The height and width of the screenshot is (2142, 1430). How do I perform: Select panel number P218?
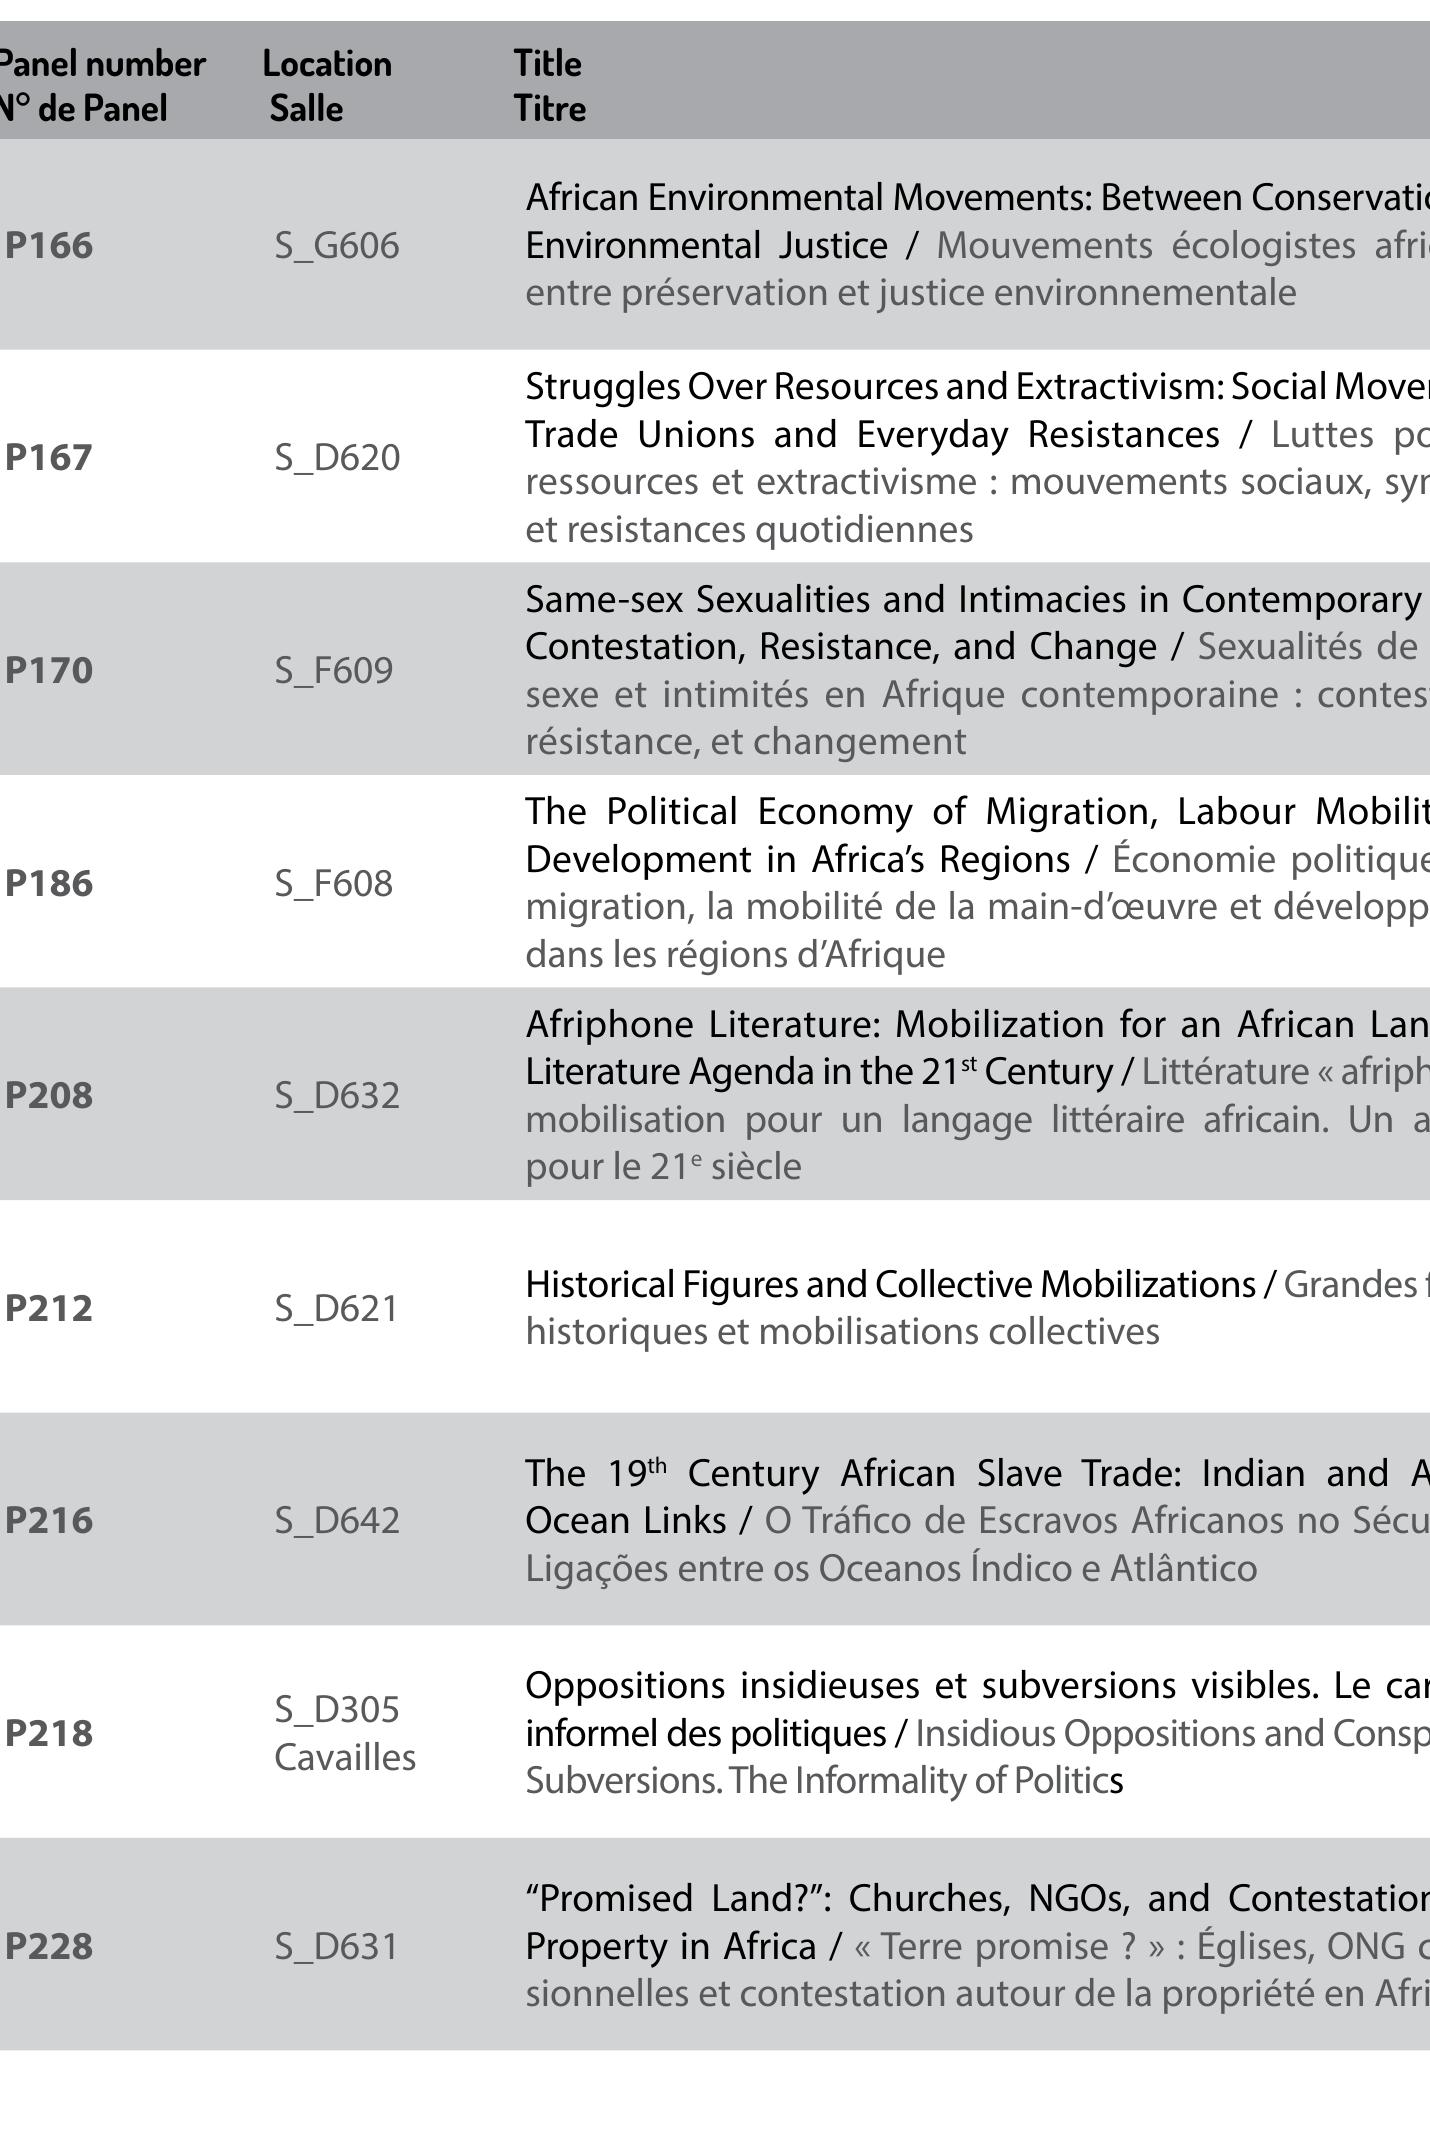49,1733
